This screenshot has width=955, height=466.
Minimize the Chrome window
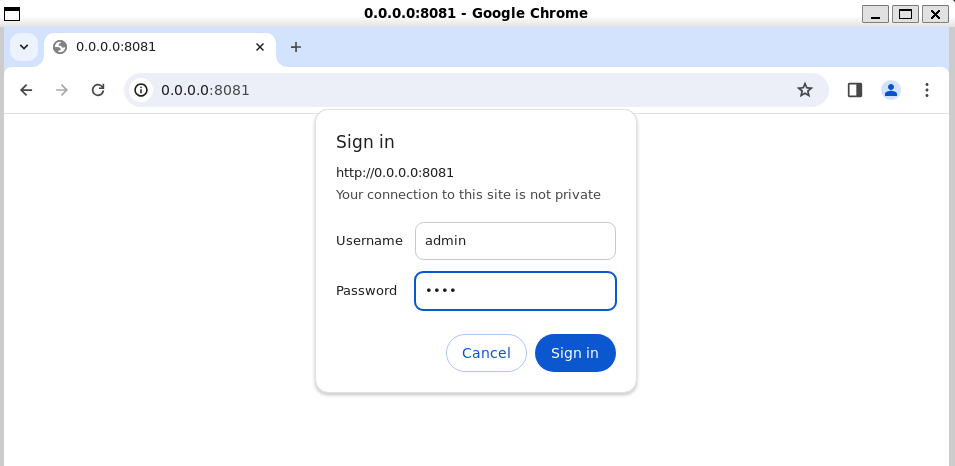[877, 13]
